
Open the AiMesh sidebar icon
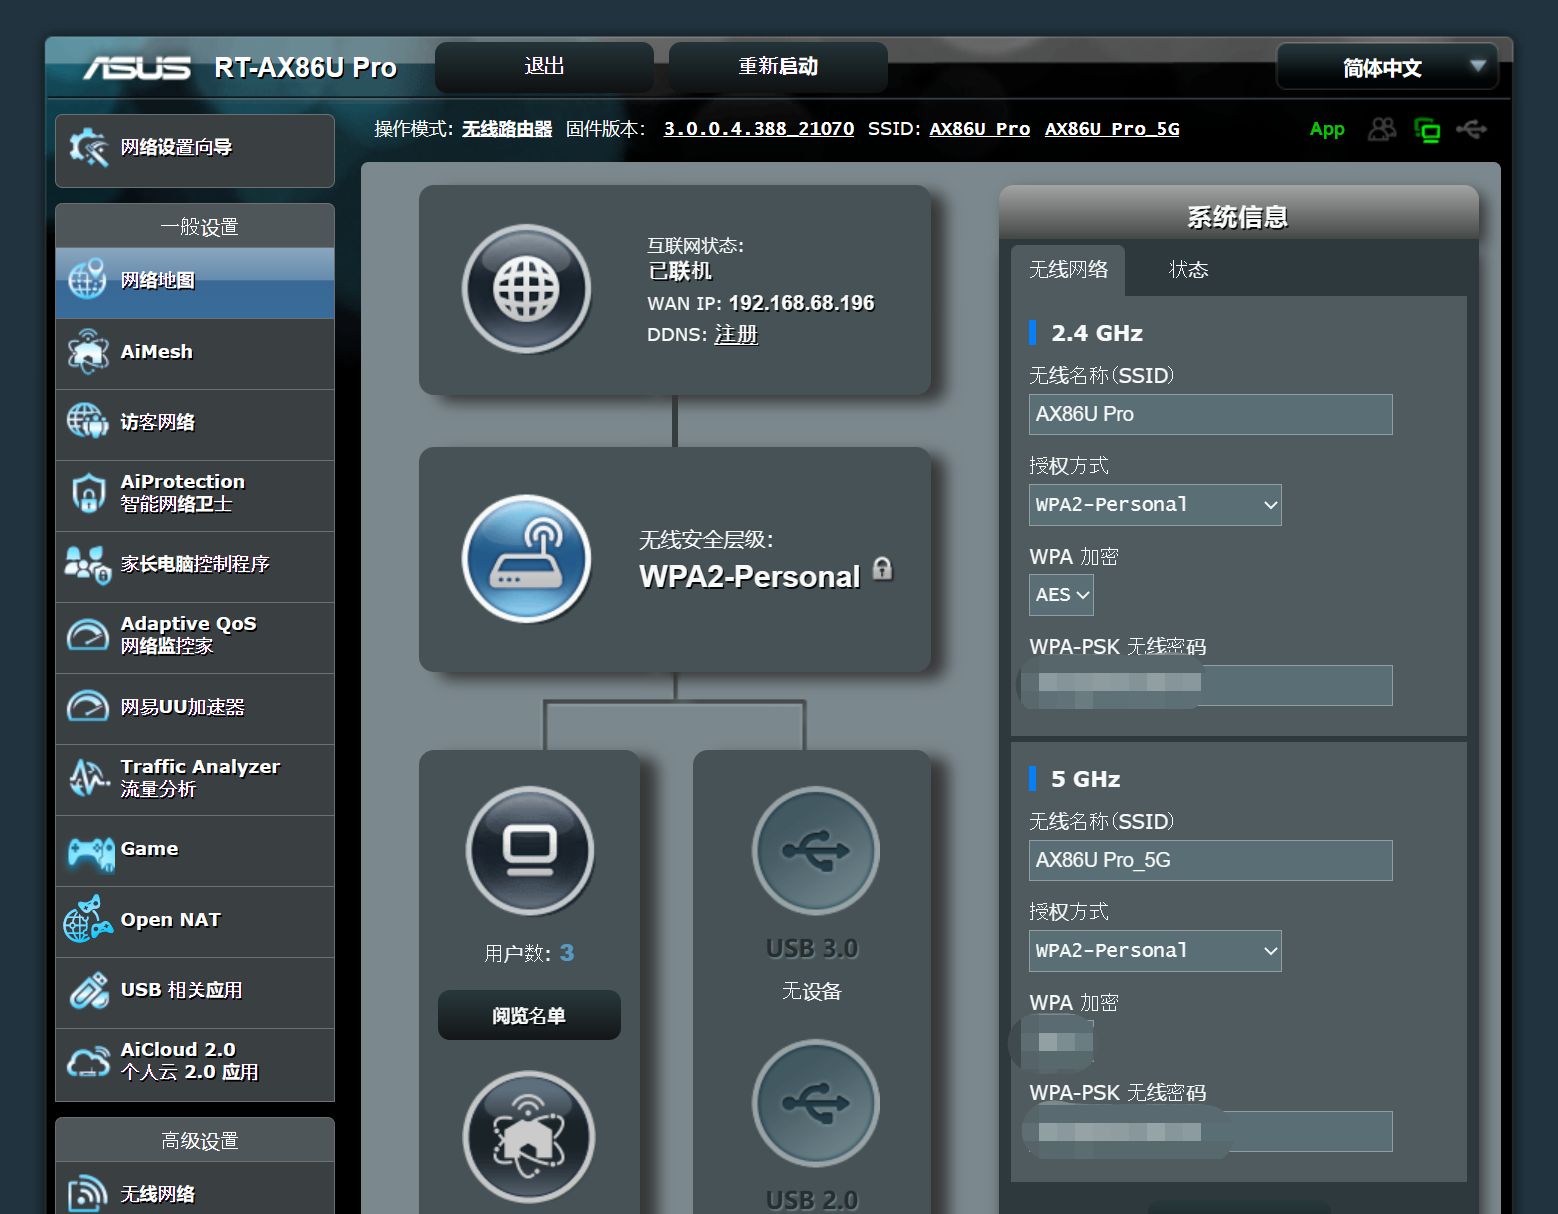click(x=87, y=352)
